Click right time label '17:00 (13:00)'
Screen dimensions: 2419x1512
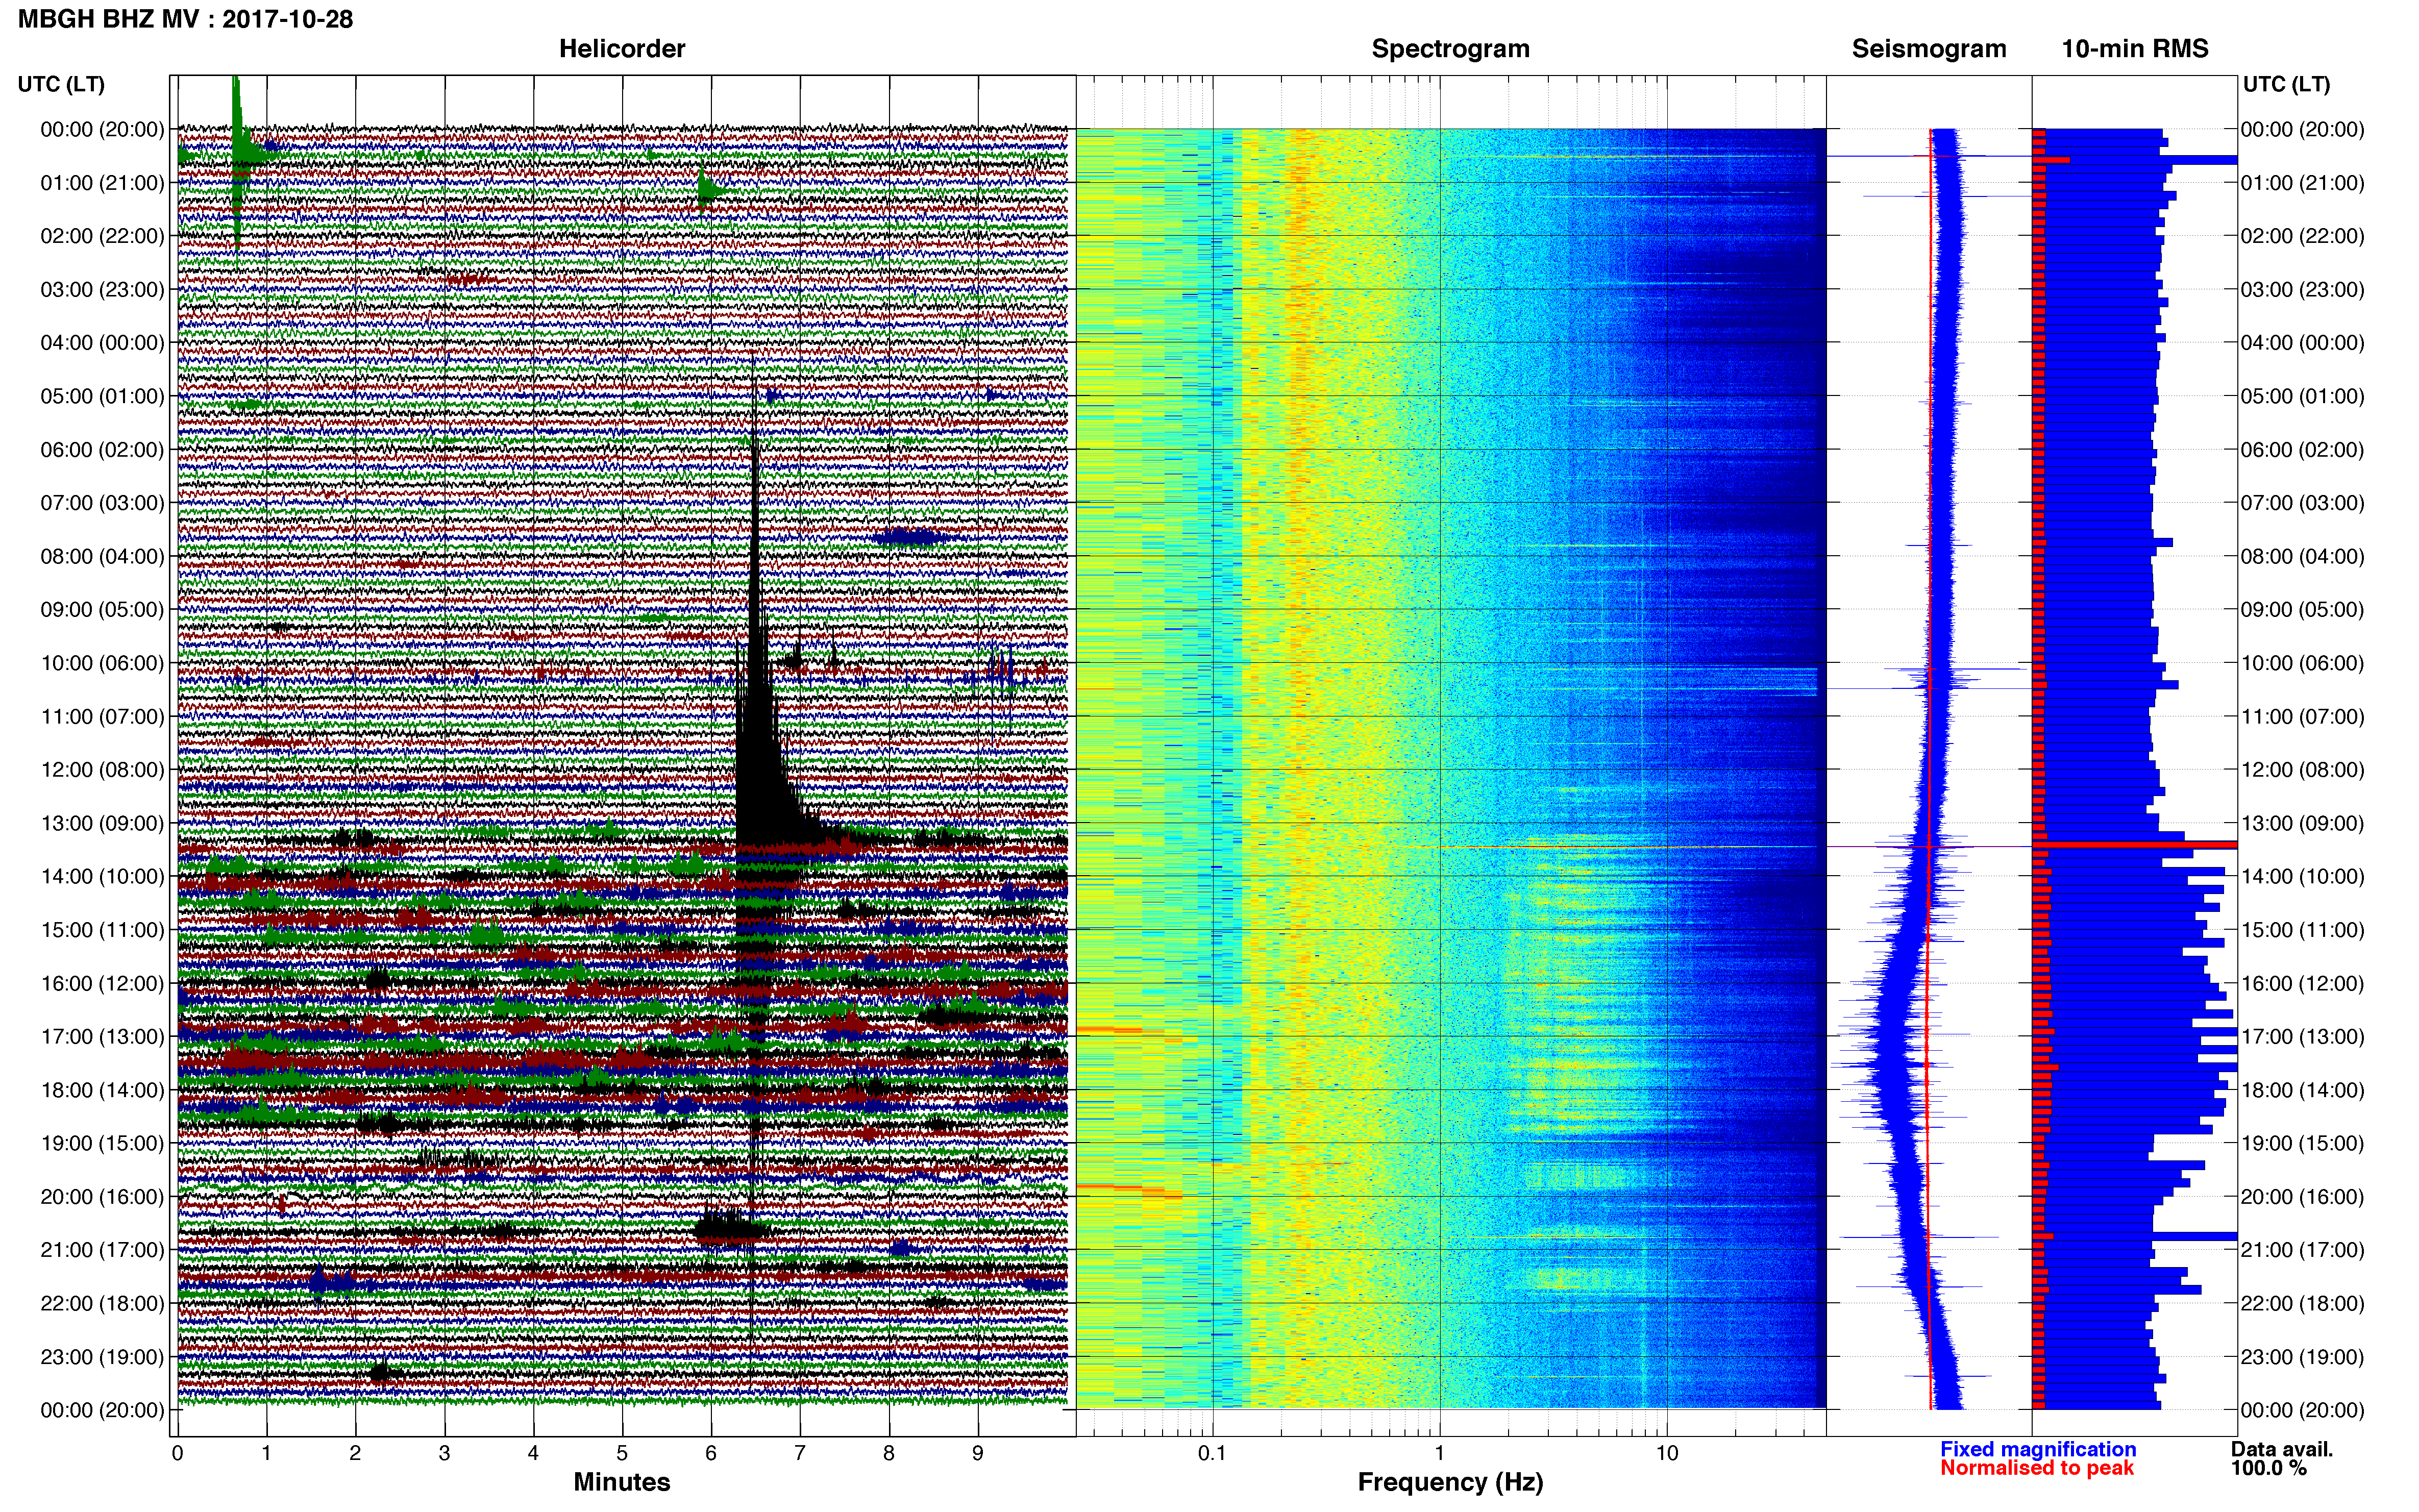(2302, 1037)
